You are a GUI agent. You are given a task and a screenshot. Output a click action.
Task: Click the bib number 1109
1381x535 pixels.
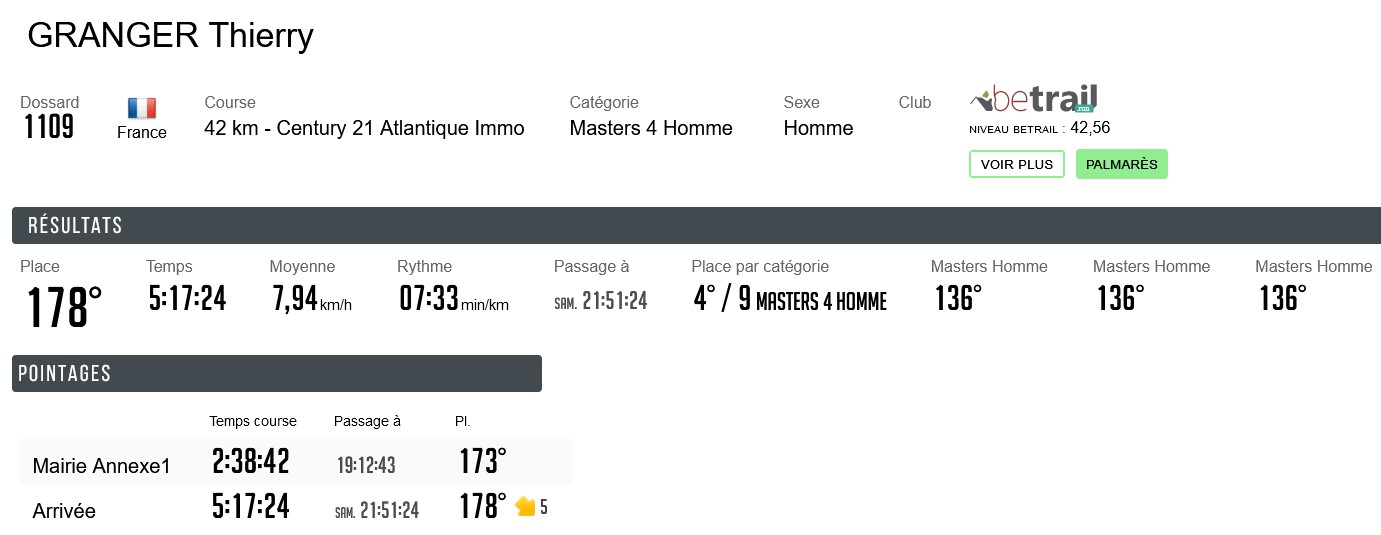click(49, 127)
